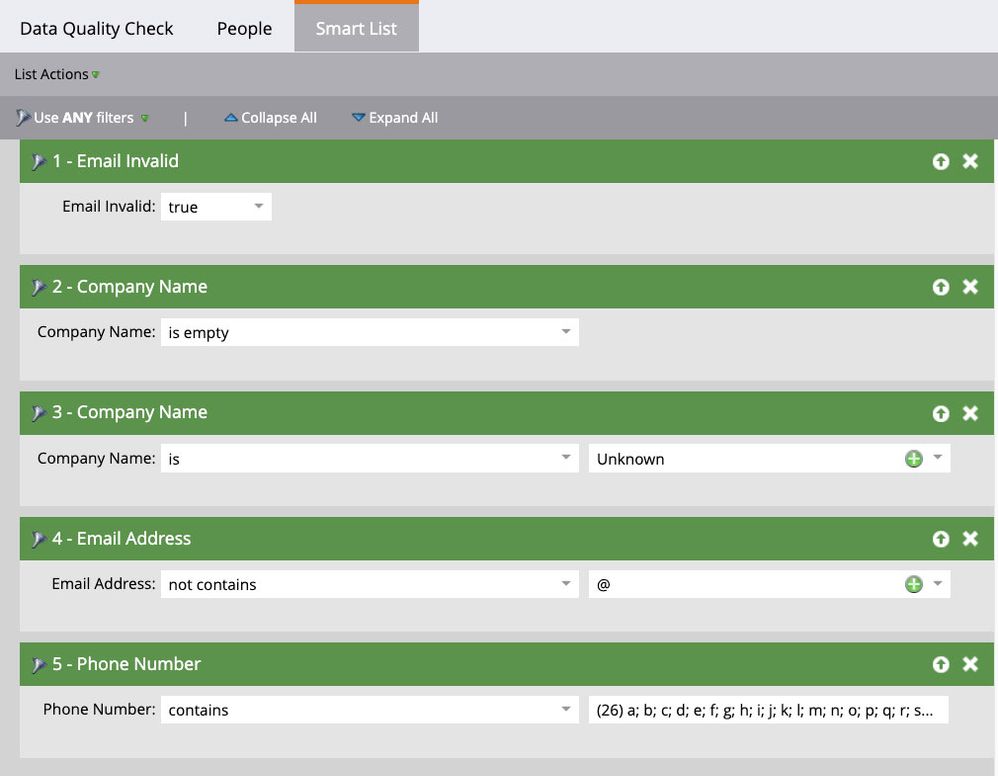The height and width of the screenshot is (776, 998).
Task: Move Phone Number filter up with arrow icon
Action: [940, 664]
